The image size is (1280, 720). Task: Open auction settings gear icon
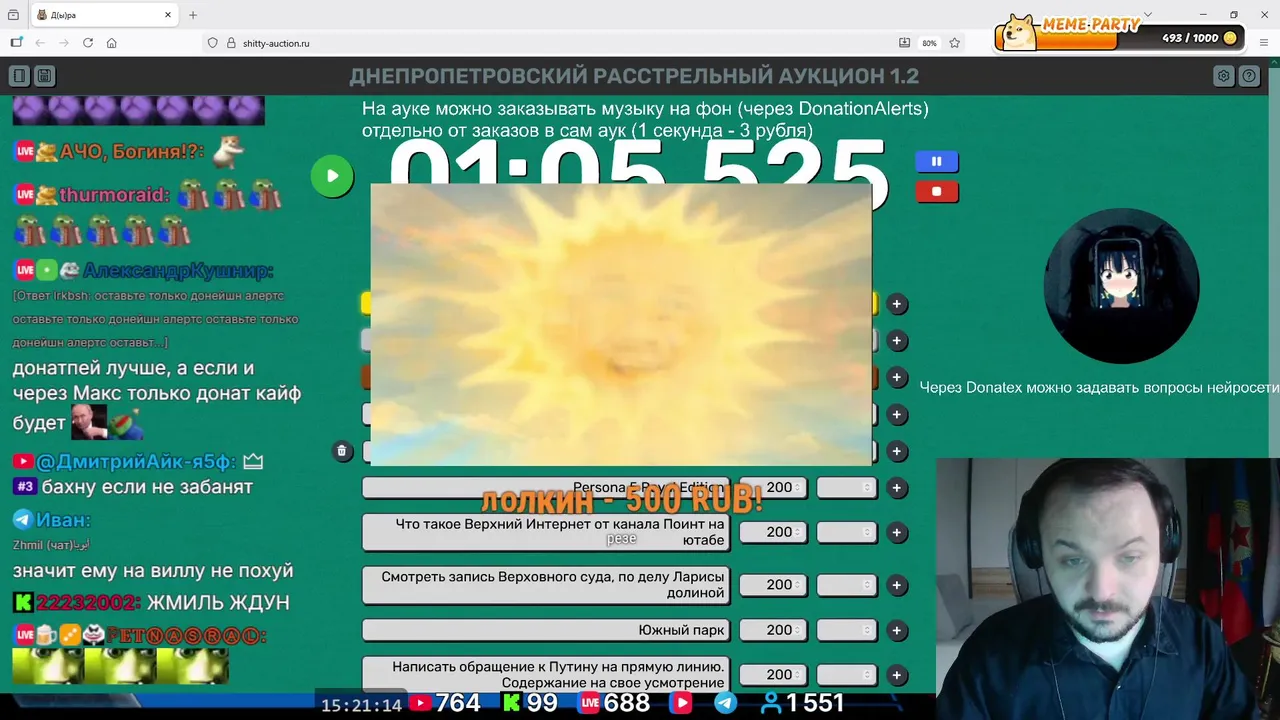[x=1223, y=76]
